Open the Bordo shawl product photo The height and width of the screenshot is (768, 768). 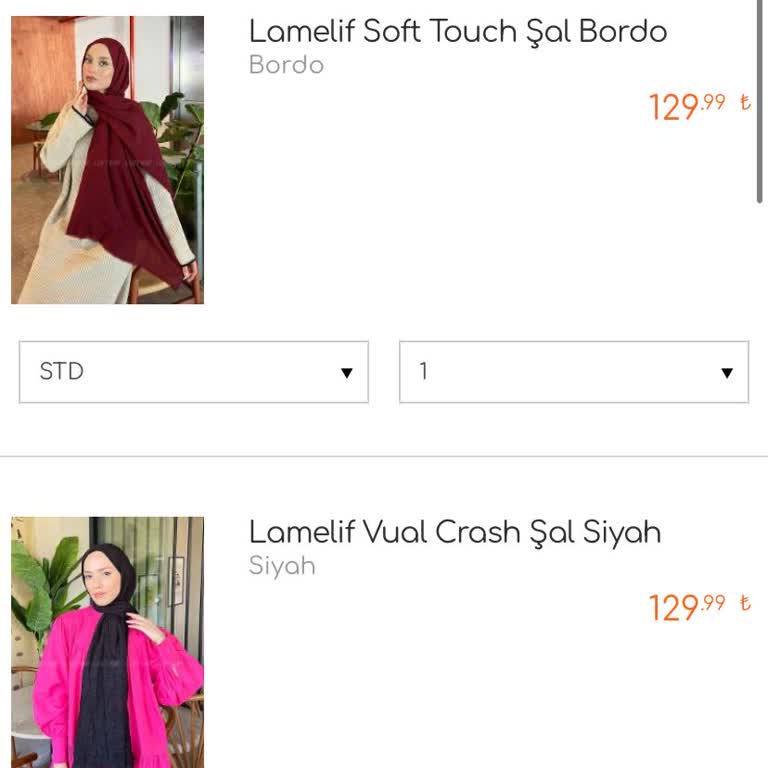pos(107,160)
